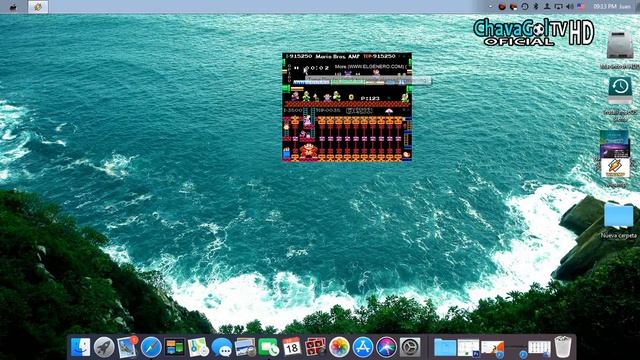Open the App Store icon

362,347
